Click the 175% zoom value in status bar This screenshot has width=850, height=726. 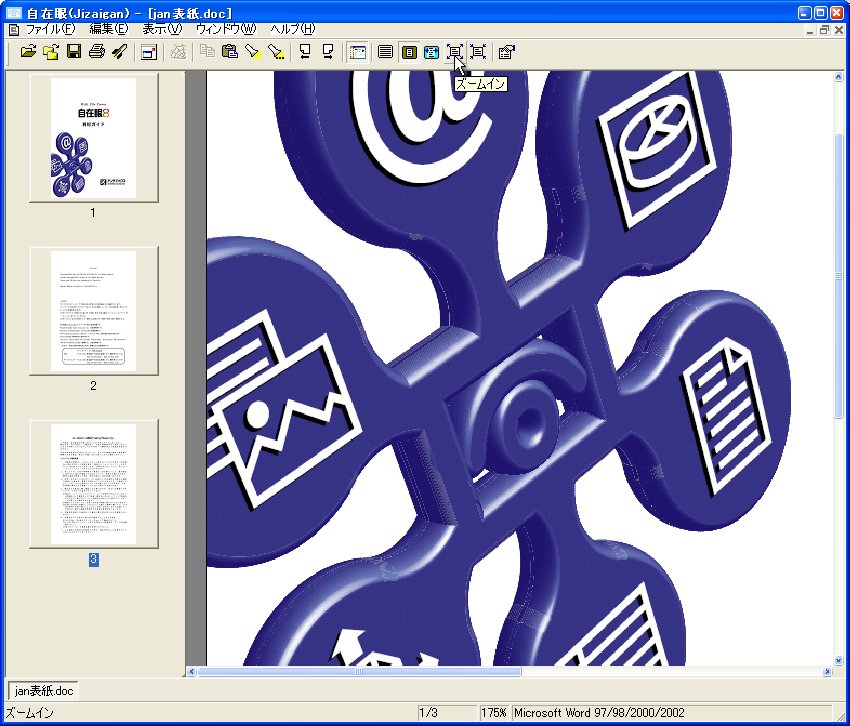click(494, 712)
